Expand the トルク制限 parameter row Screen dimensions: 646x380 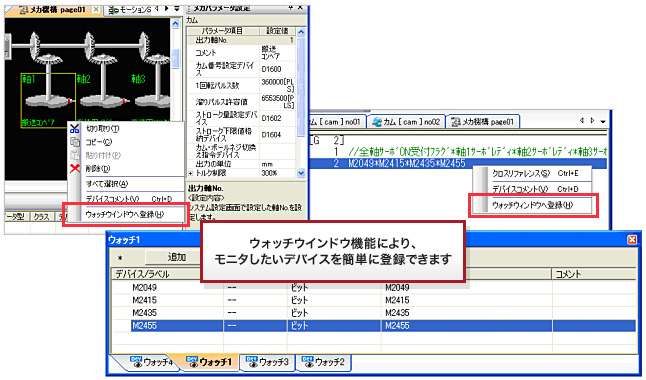190,174
